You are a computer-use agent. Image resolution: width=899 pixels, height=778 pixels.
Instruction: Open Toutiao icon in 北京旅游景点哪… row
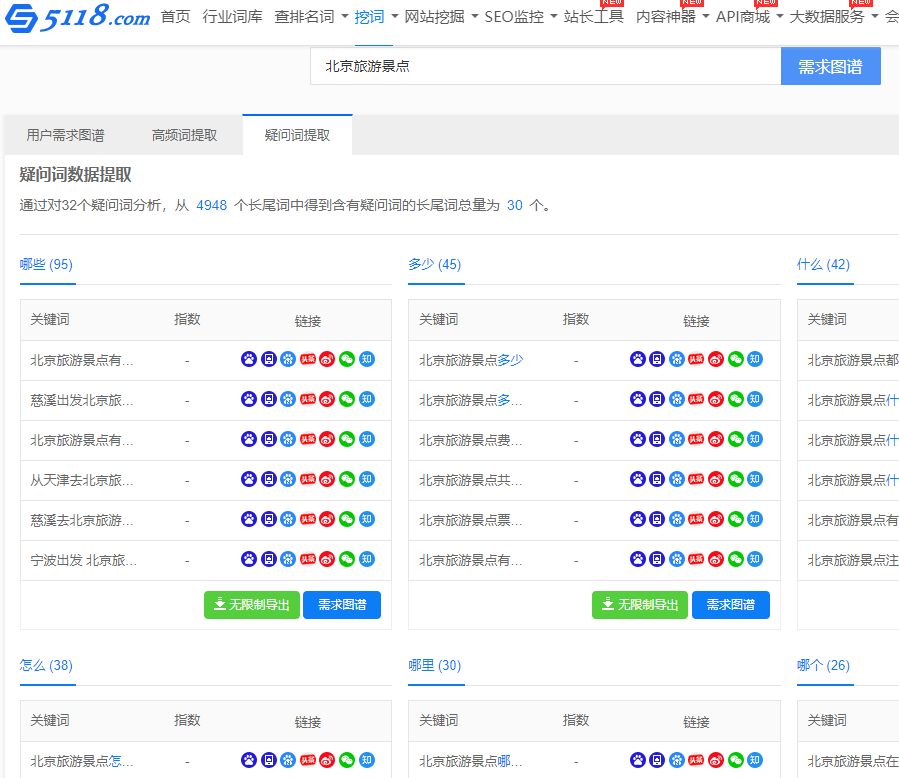click(x=697, y=760)
